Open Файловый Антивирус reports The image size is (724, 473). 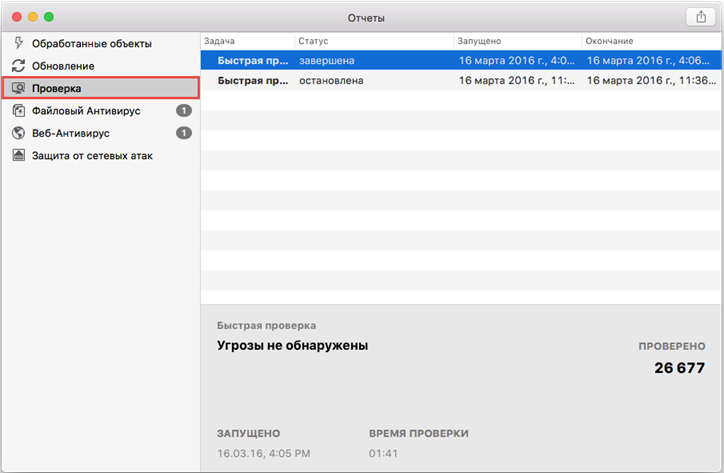pos(101,111)
